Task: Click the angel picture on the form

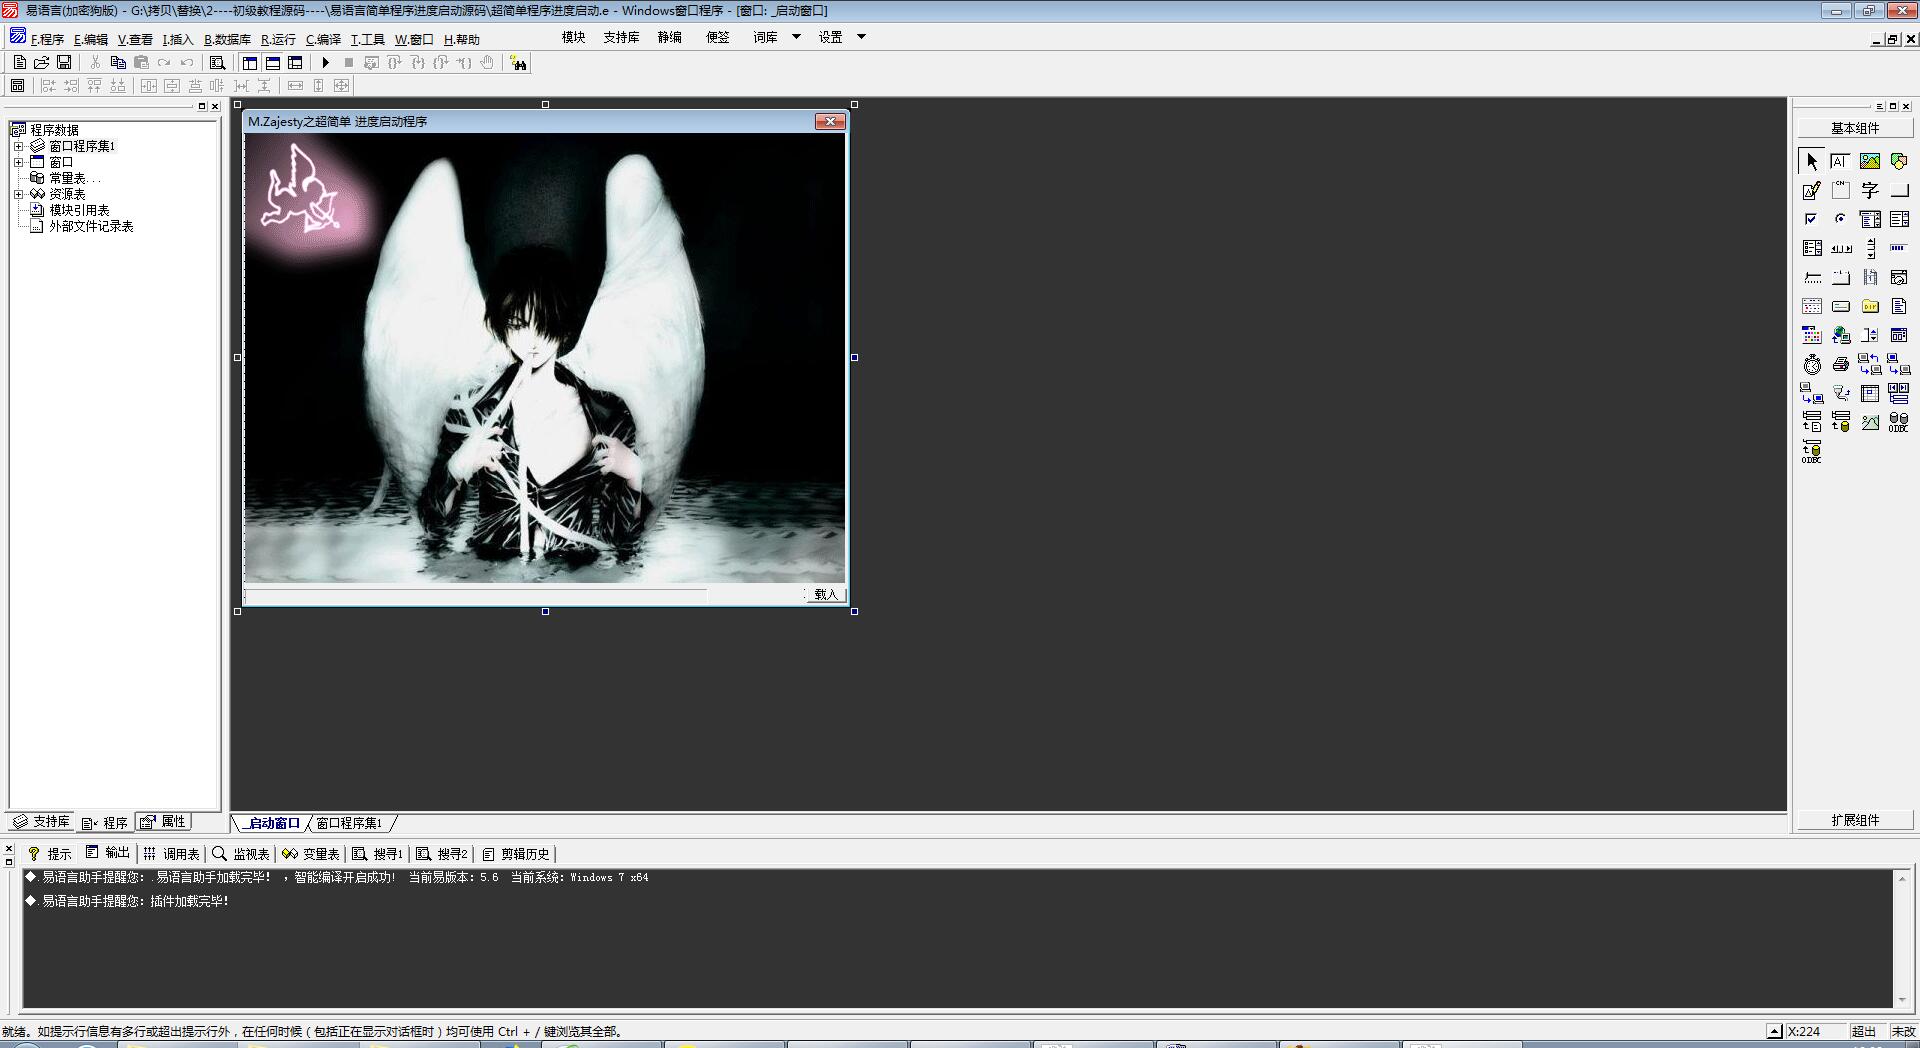Action: point(545,358)
